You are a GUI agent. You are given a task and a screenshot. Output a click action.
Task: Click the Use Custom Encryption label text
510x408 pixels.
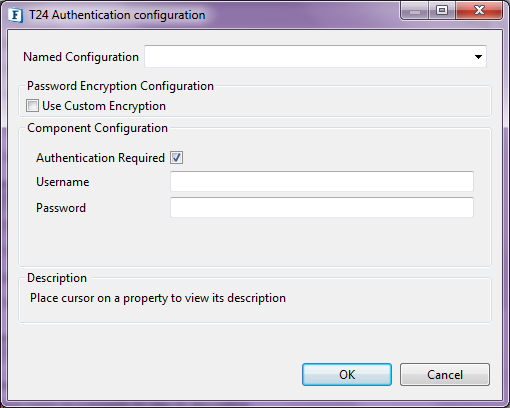tap(104, 106)
